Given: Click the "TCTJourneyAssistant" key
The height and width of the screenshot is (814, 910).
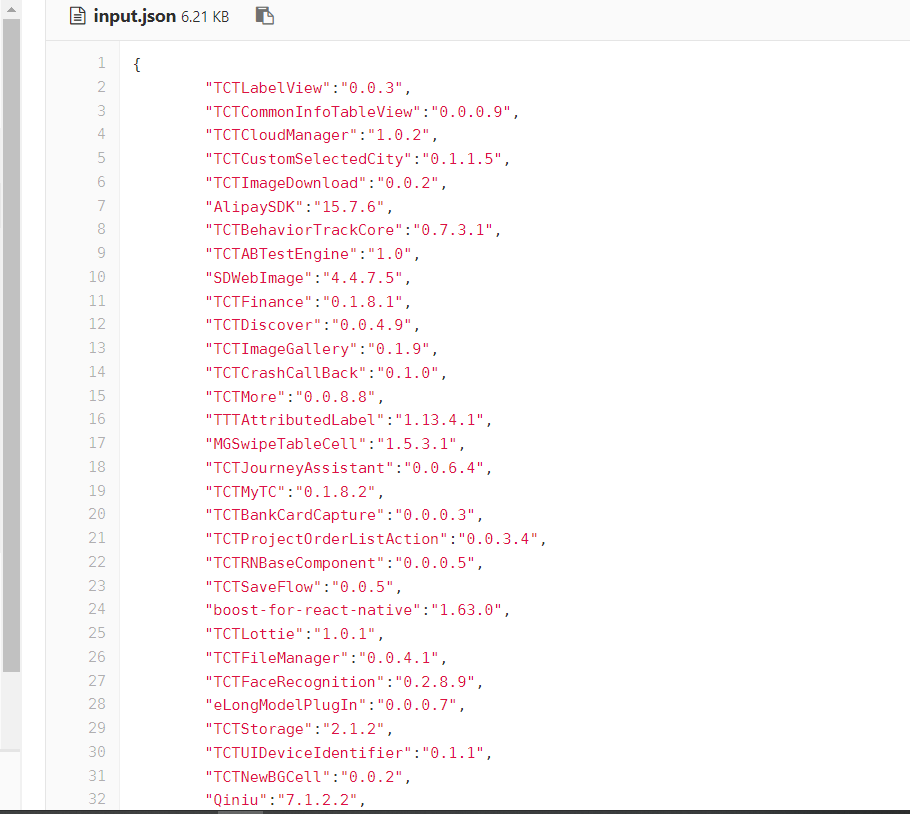Looking at the screenshot, I should (299, 468).
